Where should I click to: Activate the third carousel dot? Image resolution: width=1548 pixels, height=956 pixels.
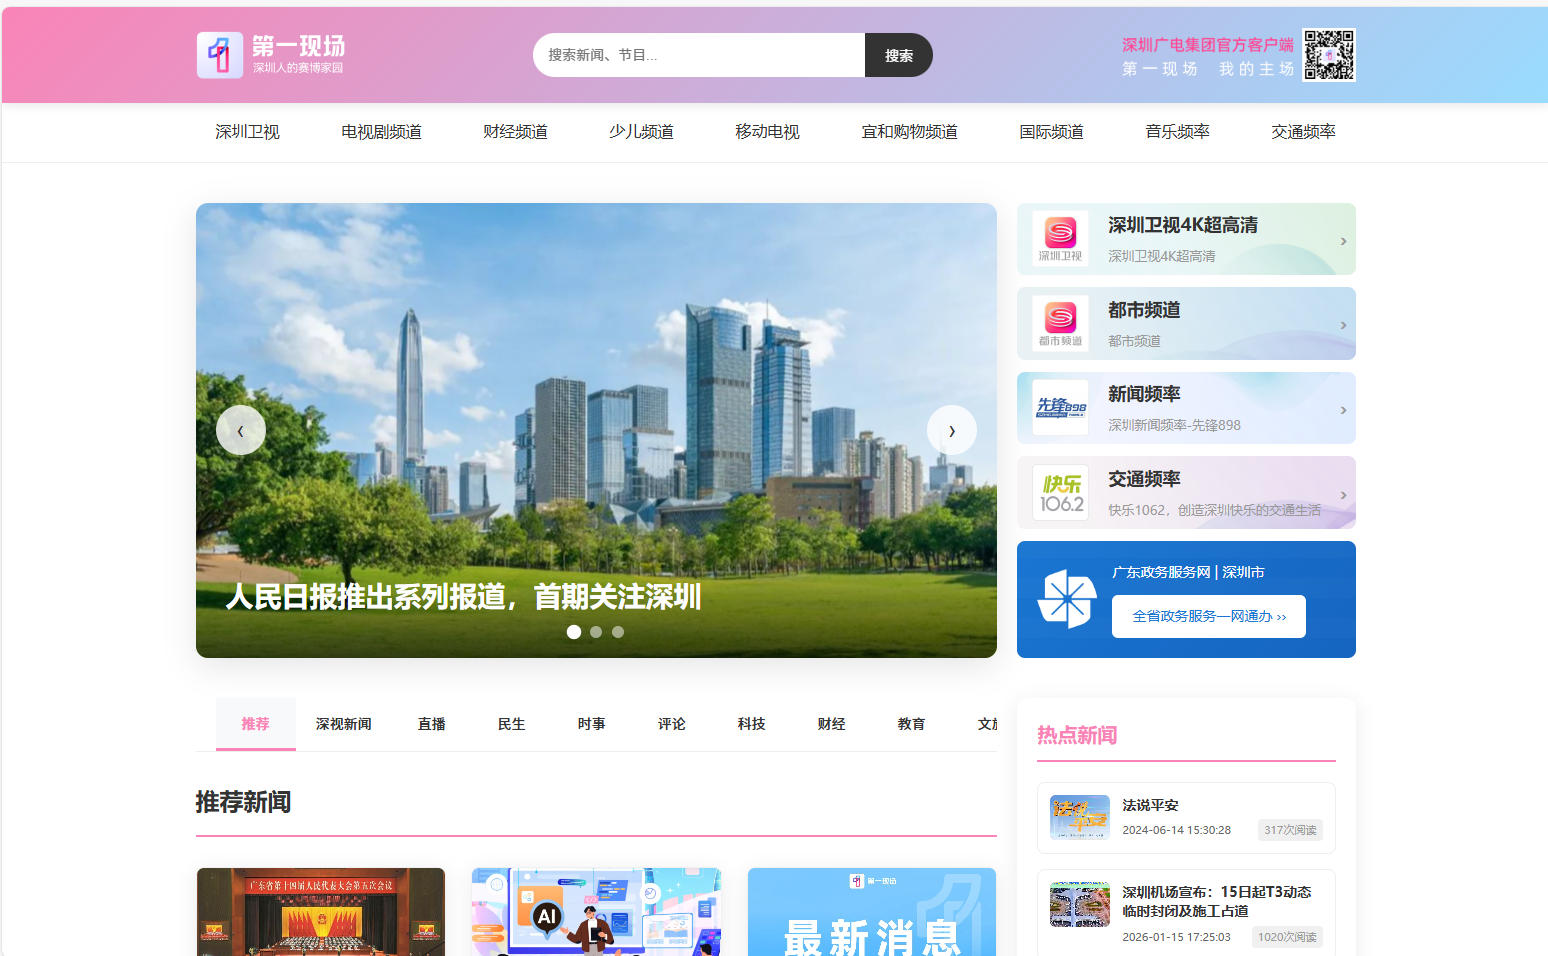(x=618, y=632)
